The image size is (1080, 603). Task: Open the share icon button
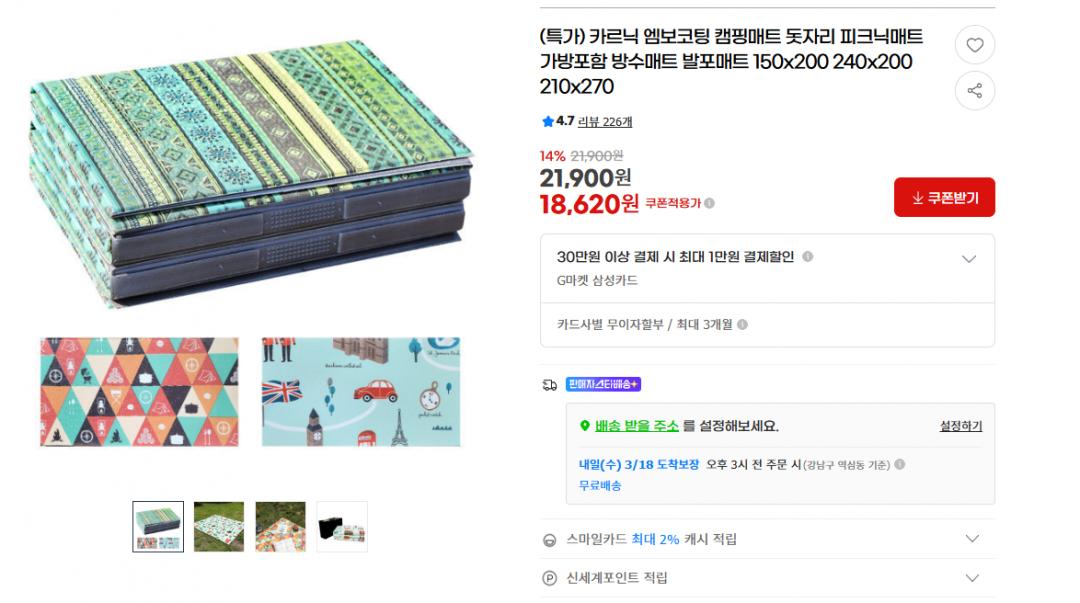(974, 90)
